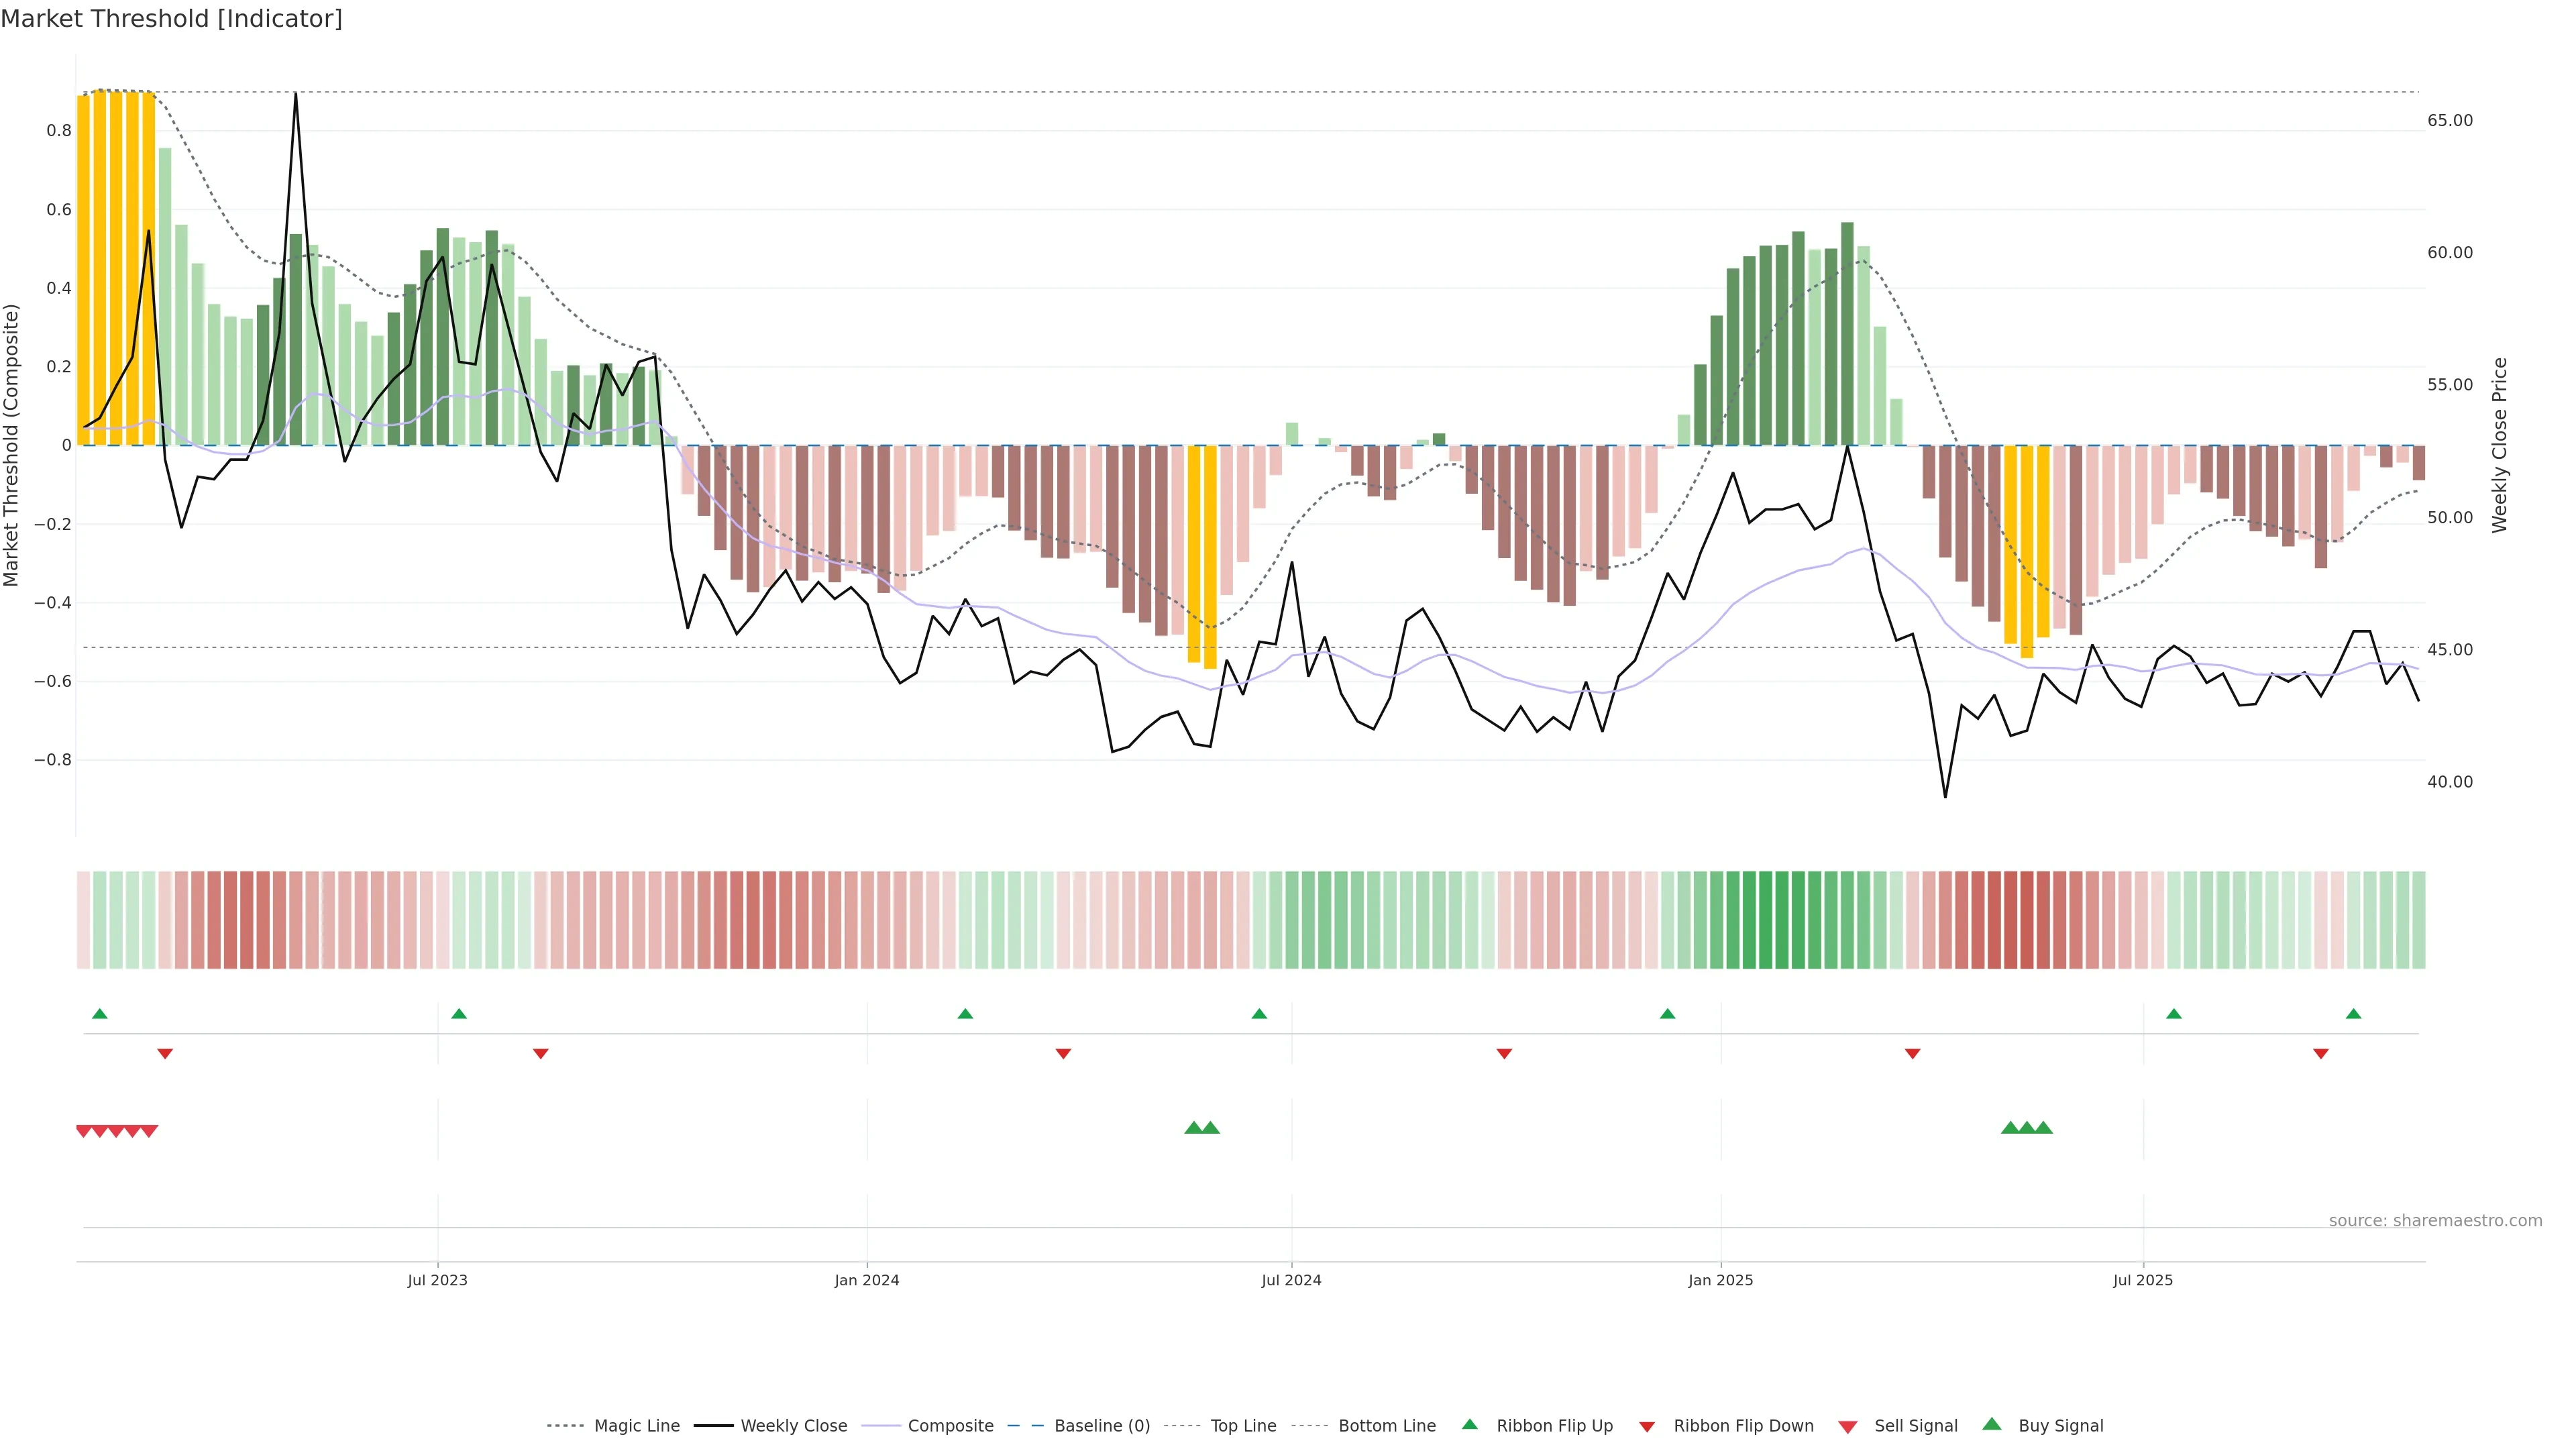Image resolution: width=2576 pixels, height=1449 pixels.
Task: Toggle the Weekly Close legend entry
Action: tap(793, 1426)
